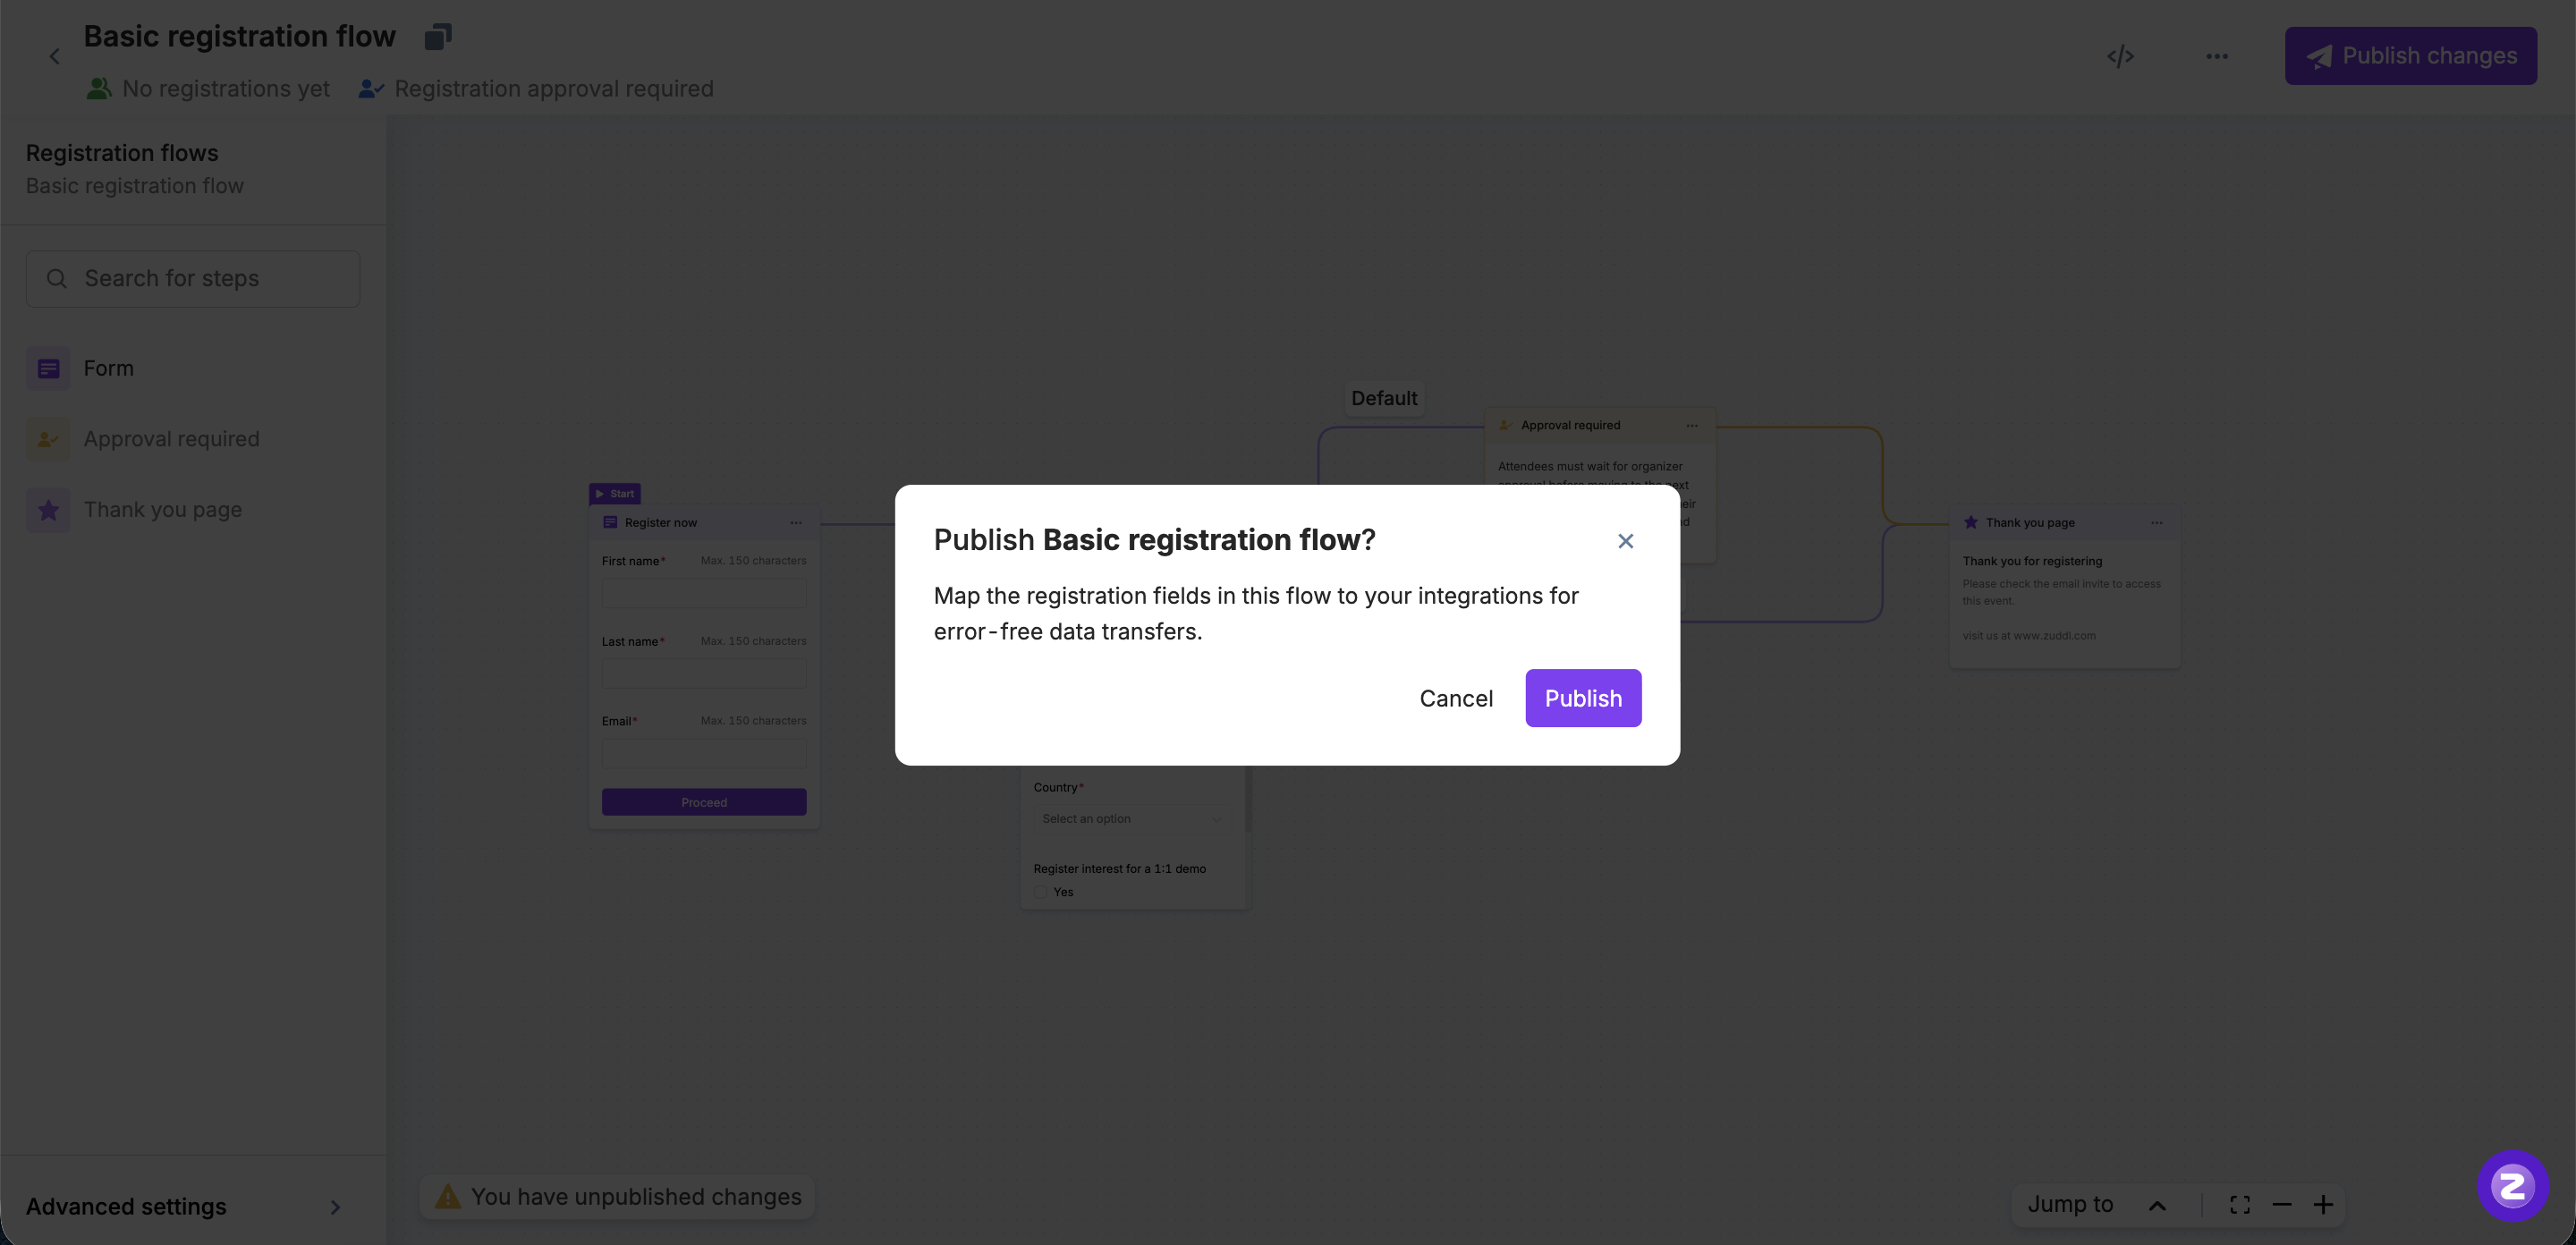Click the Publish button in dialog
This screenshot has height=1245, width=2576.
click(1582, 698)
